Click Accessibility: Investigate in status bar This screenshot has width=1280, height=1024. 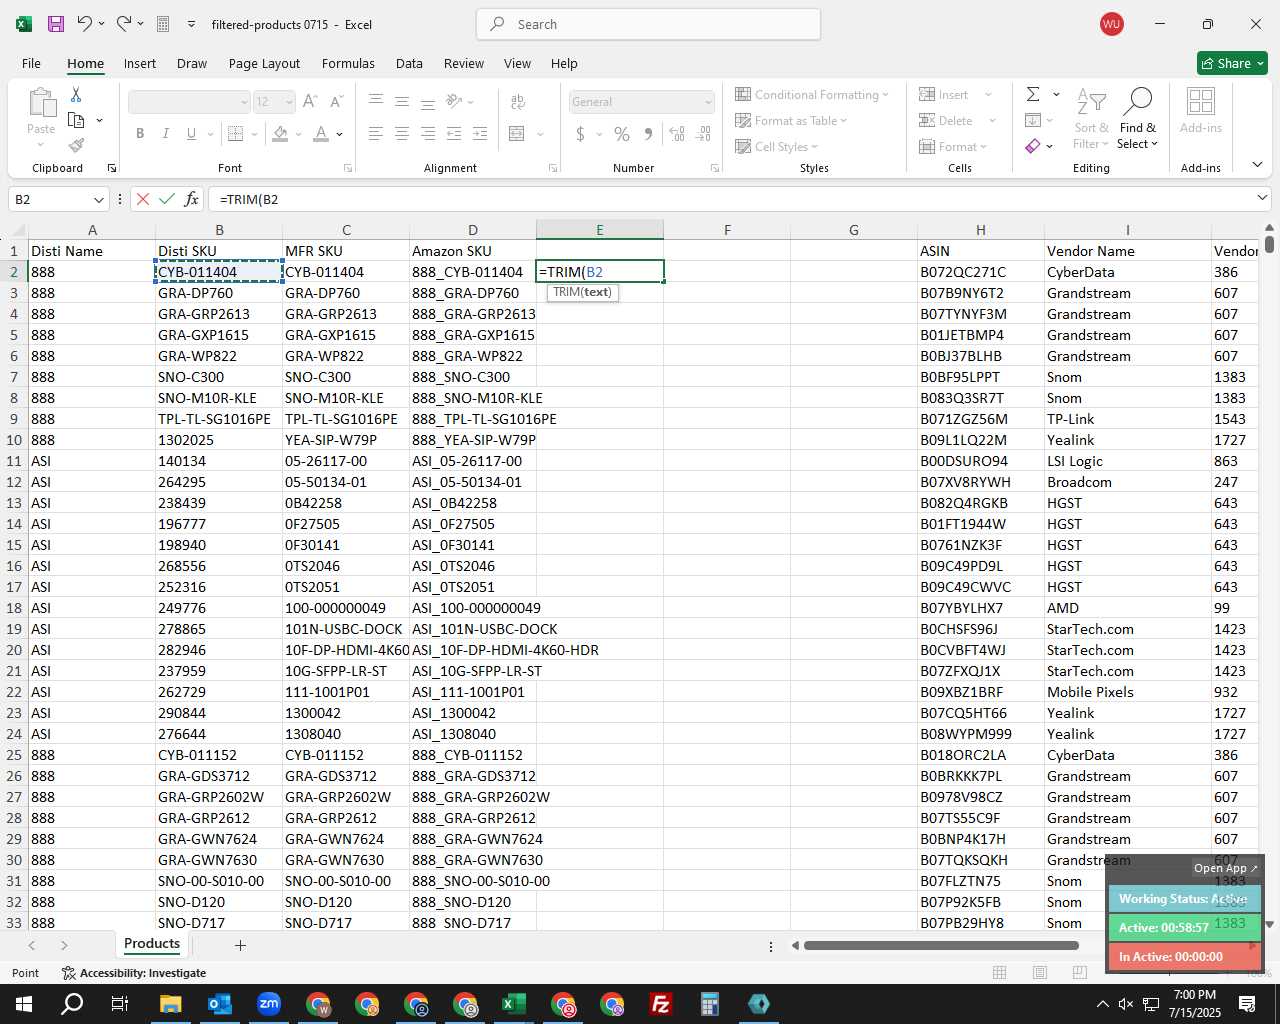click(x=134, y=973)
